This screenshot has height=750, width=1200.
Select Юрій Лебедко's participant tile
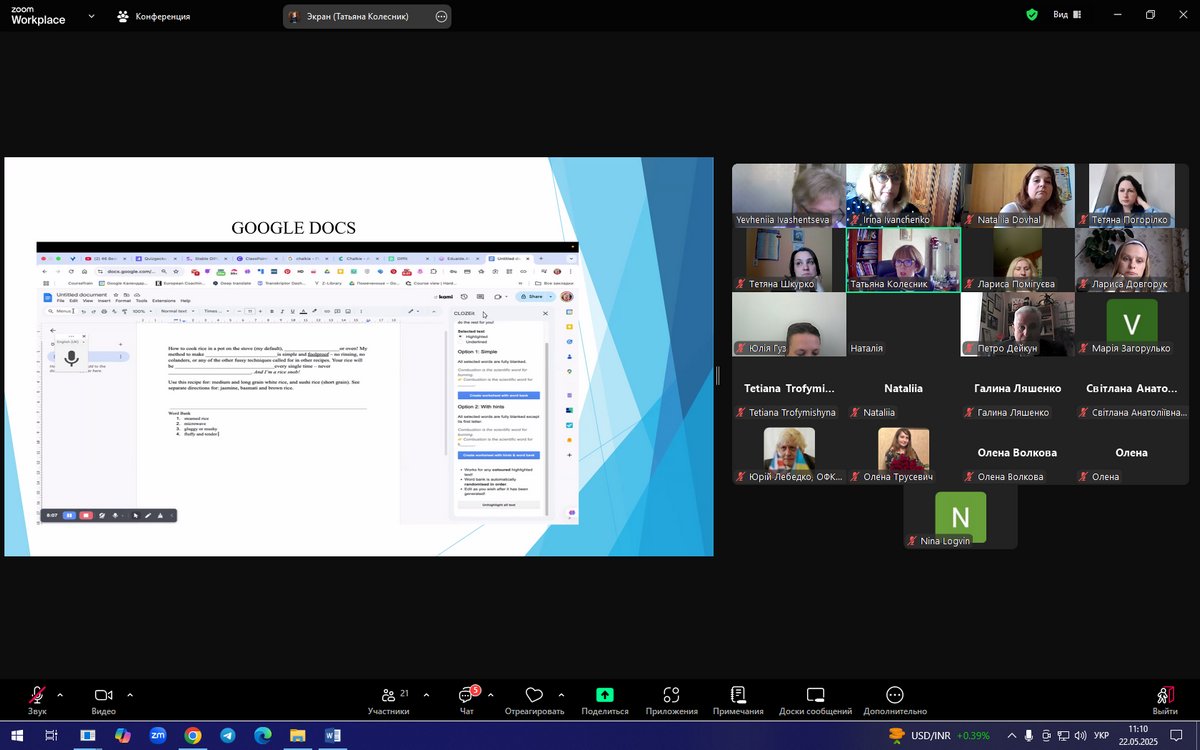pos(789,453)
